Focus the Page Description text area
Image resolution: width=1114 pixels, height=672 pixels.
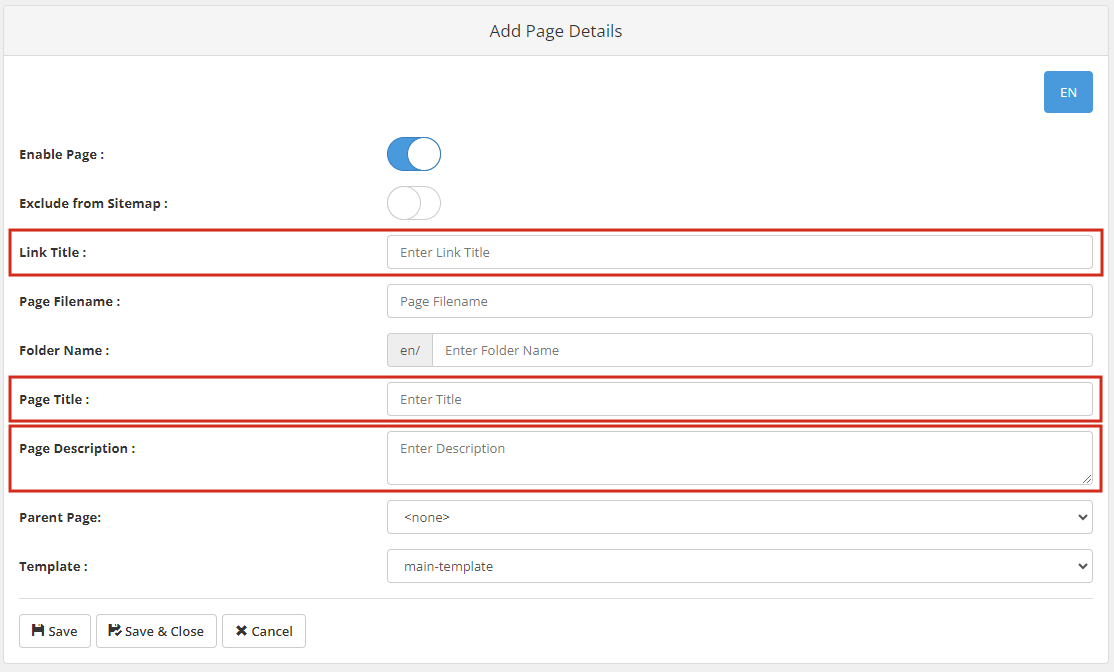pos(739,457)
